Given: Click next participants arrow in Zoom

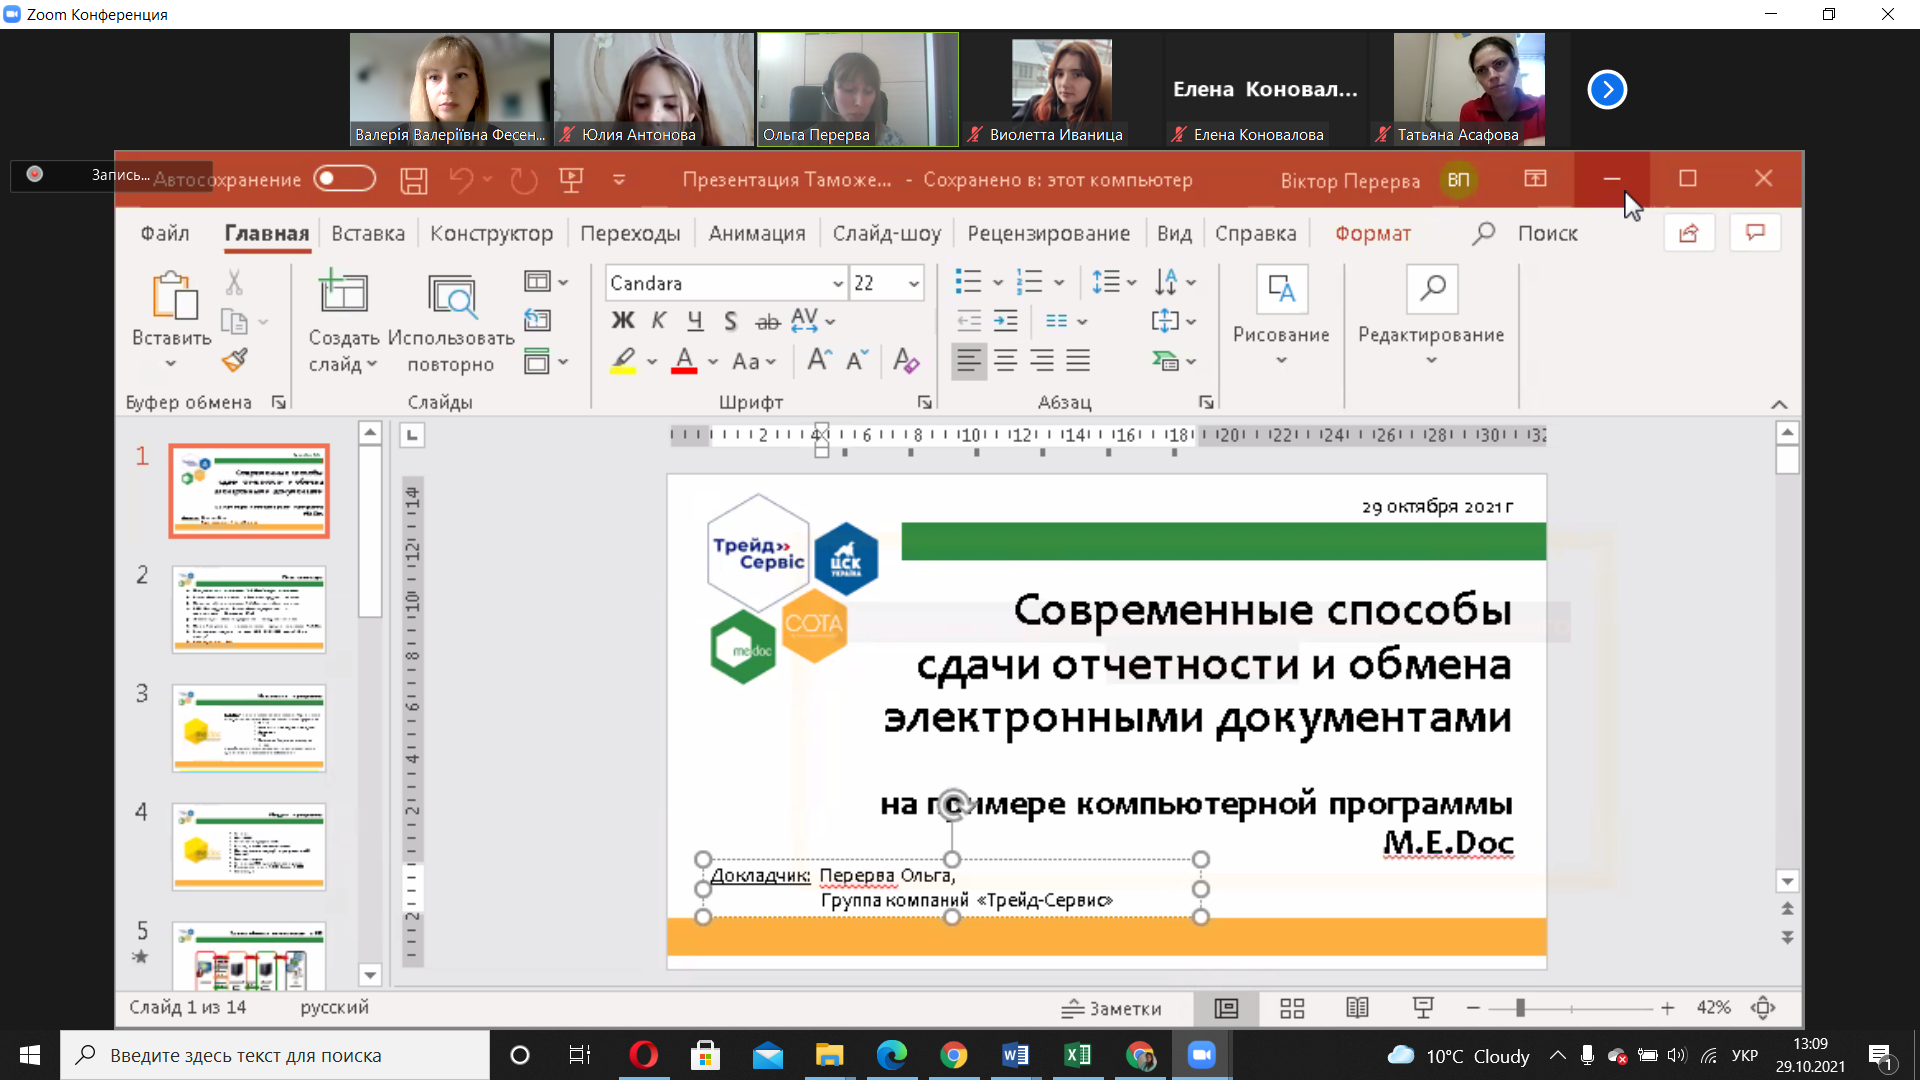Looking at the screenshot, I should tap(1607, 90).
